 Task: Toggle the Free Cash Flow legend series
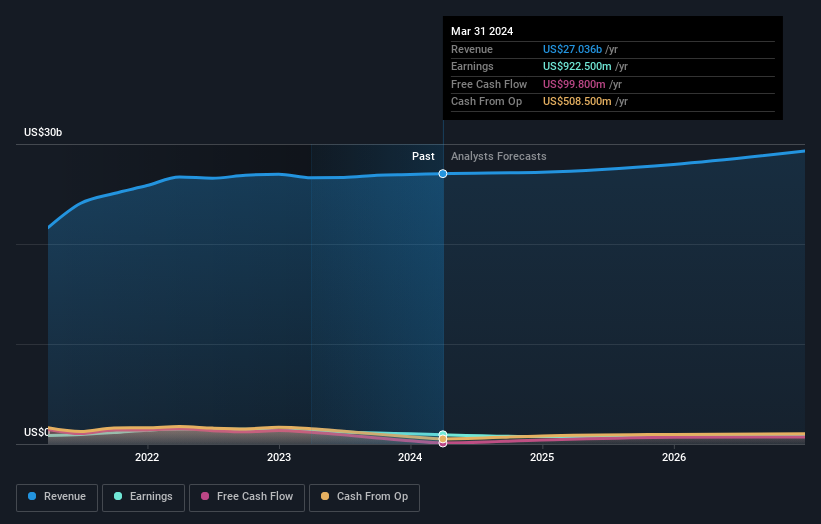247,497
